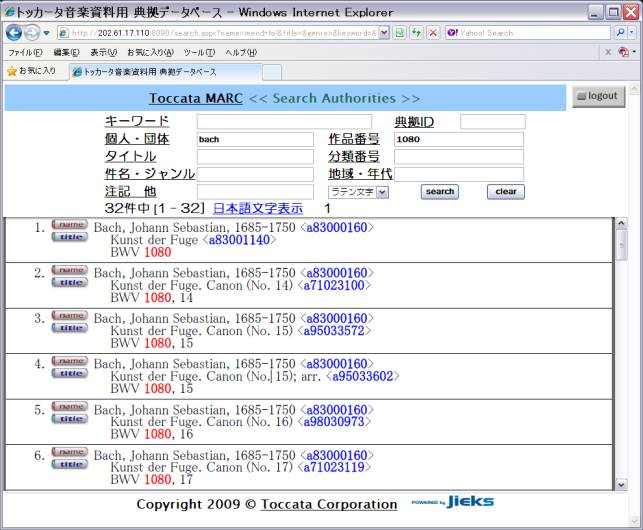
Task: Open the ラテン文字 script dropdown
Action: [358, 192]
